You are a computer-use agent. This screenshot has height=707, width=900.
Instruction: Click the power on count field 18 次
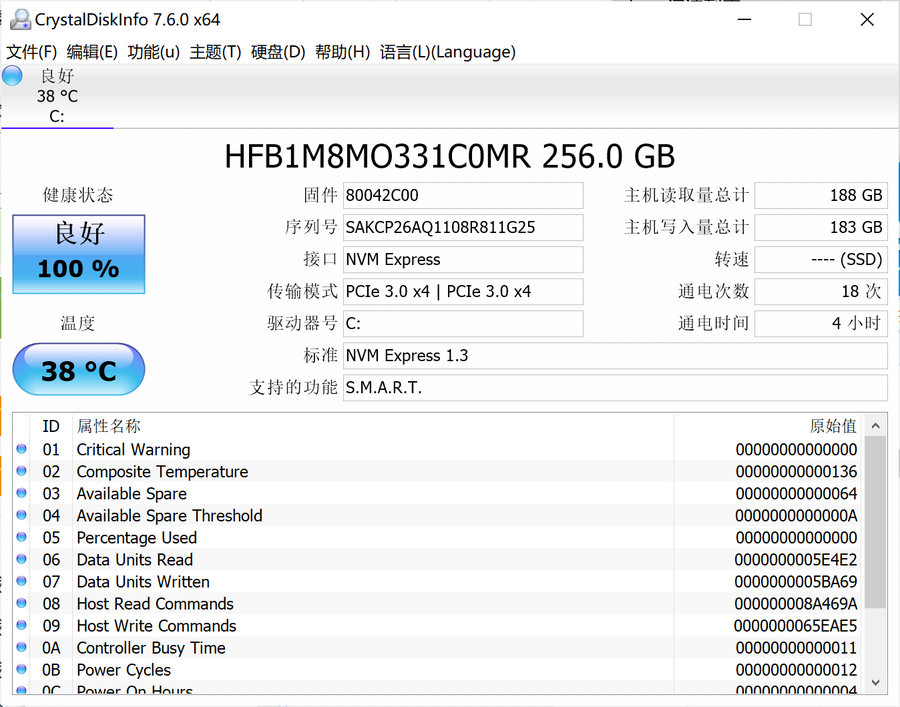[821, 292]
